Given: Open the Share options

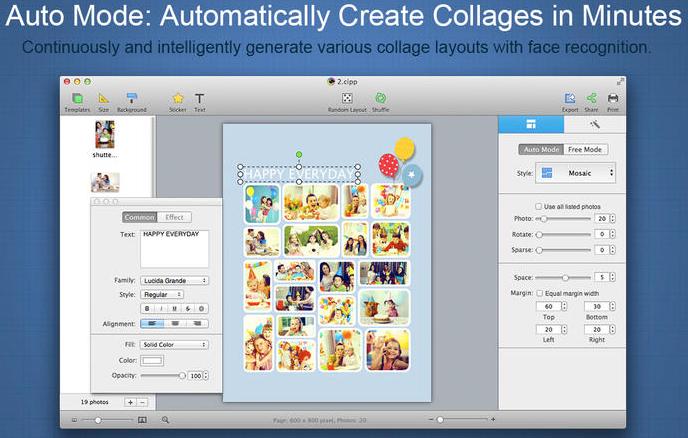Looking at the screenshot, I should 591,98.
